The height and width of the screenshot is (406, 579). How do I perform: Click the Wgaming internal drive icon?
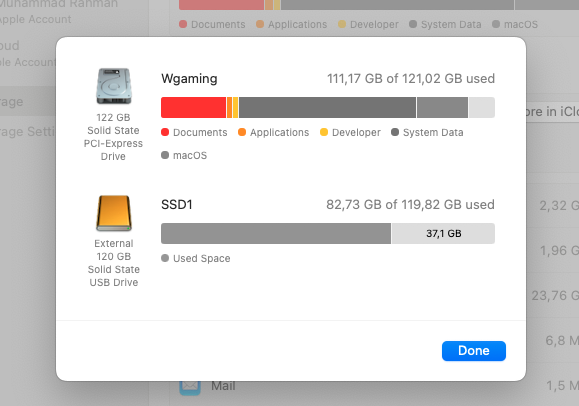point(114,86)
